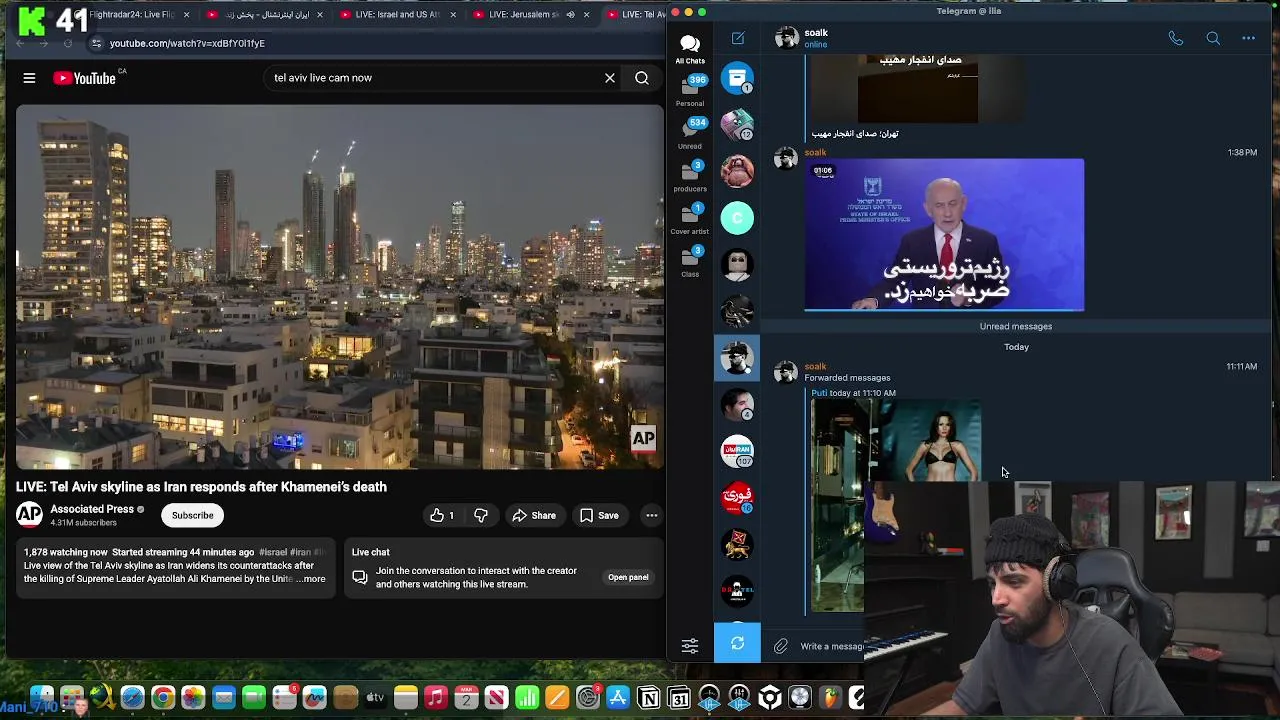This screenshot has width=1280, height=720.
Task: Open the Tehran explosion video thumbnail
Action: pos(918,89)
